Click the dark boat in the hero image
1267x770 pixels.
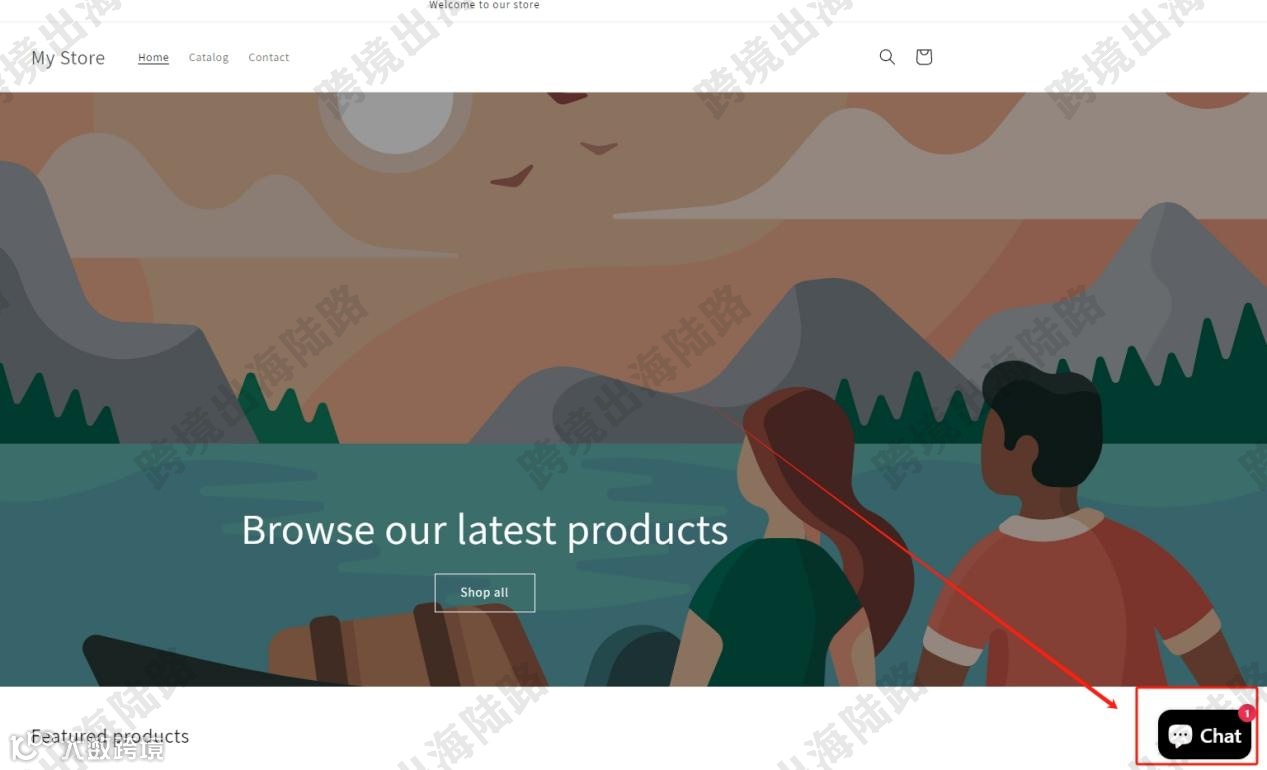[200, 662]
